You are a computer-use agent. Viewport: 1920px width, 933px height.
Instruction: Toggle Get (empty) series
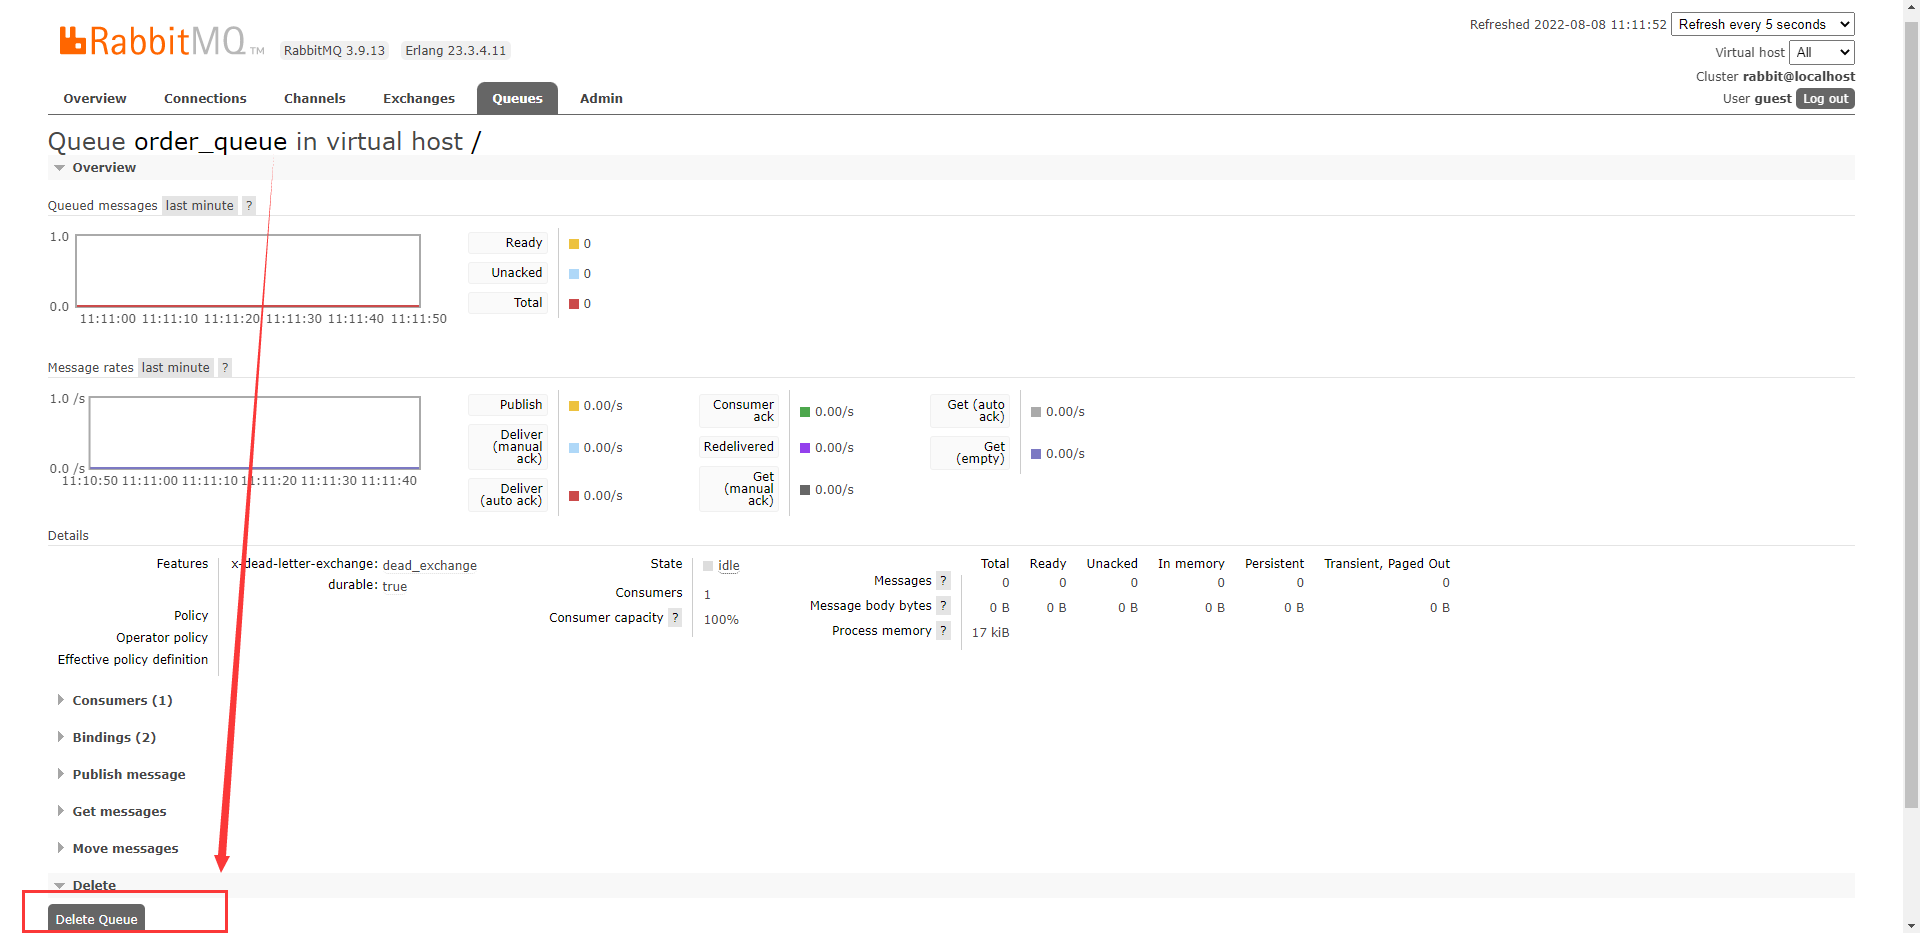pyautogui.click(x=970, y=453)
